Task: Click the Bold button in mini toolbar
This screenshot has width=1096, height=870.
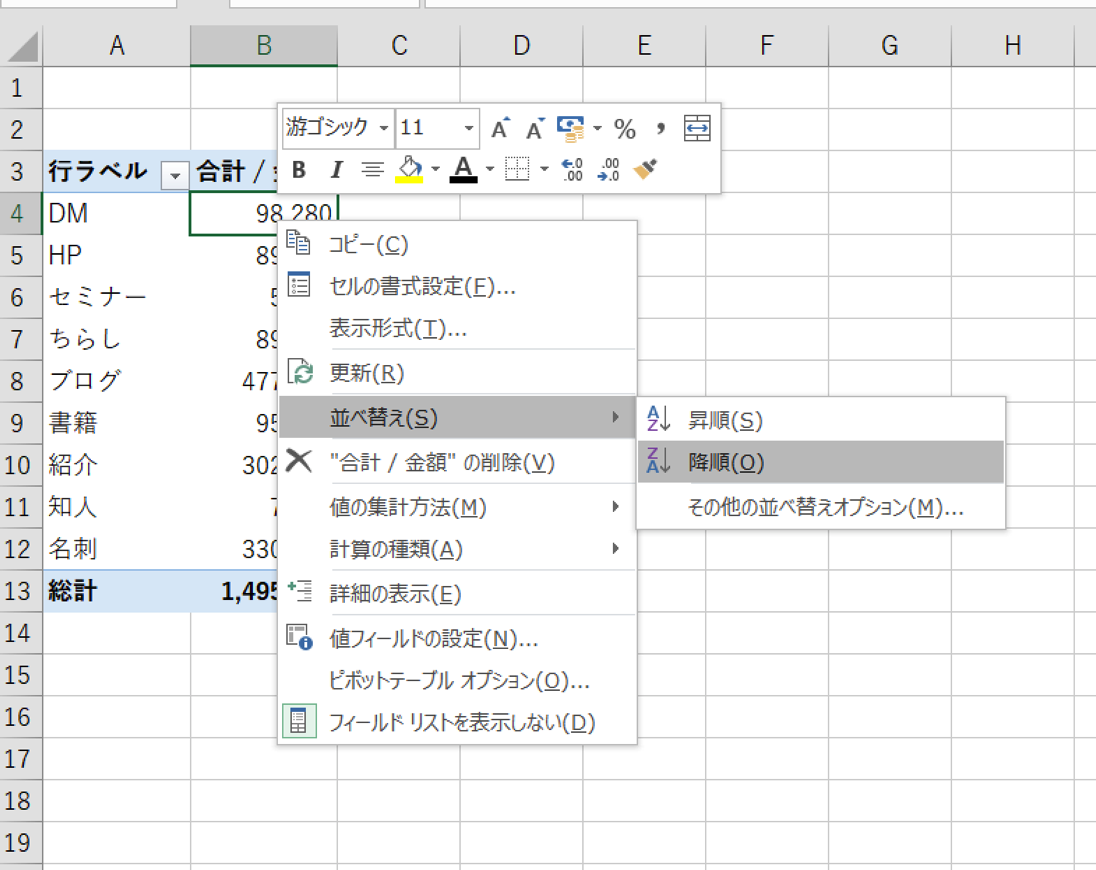Action: pos(299,170)
